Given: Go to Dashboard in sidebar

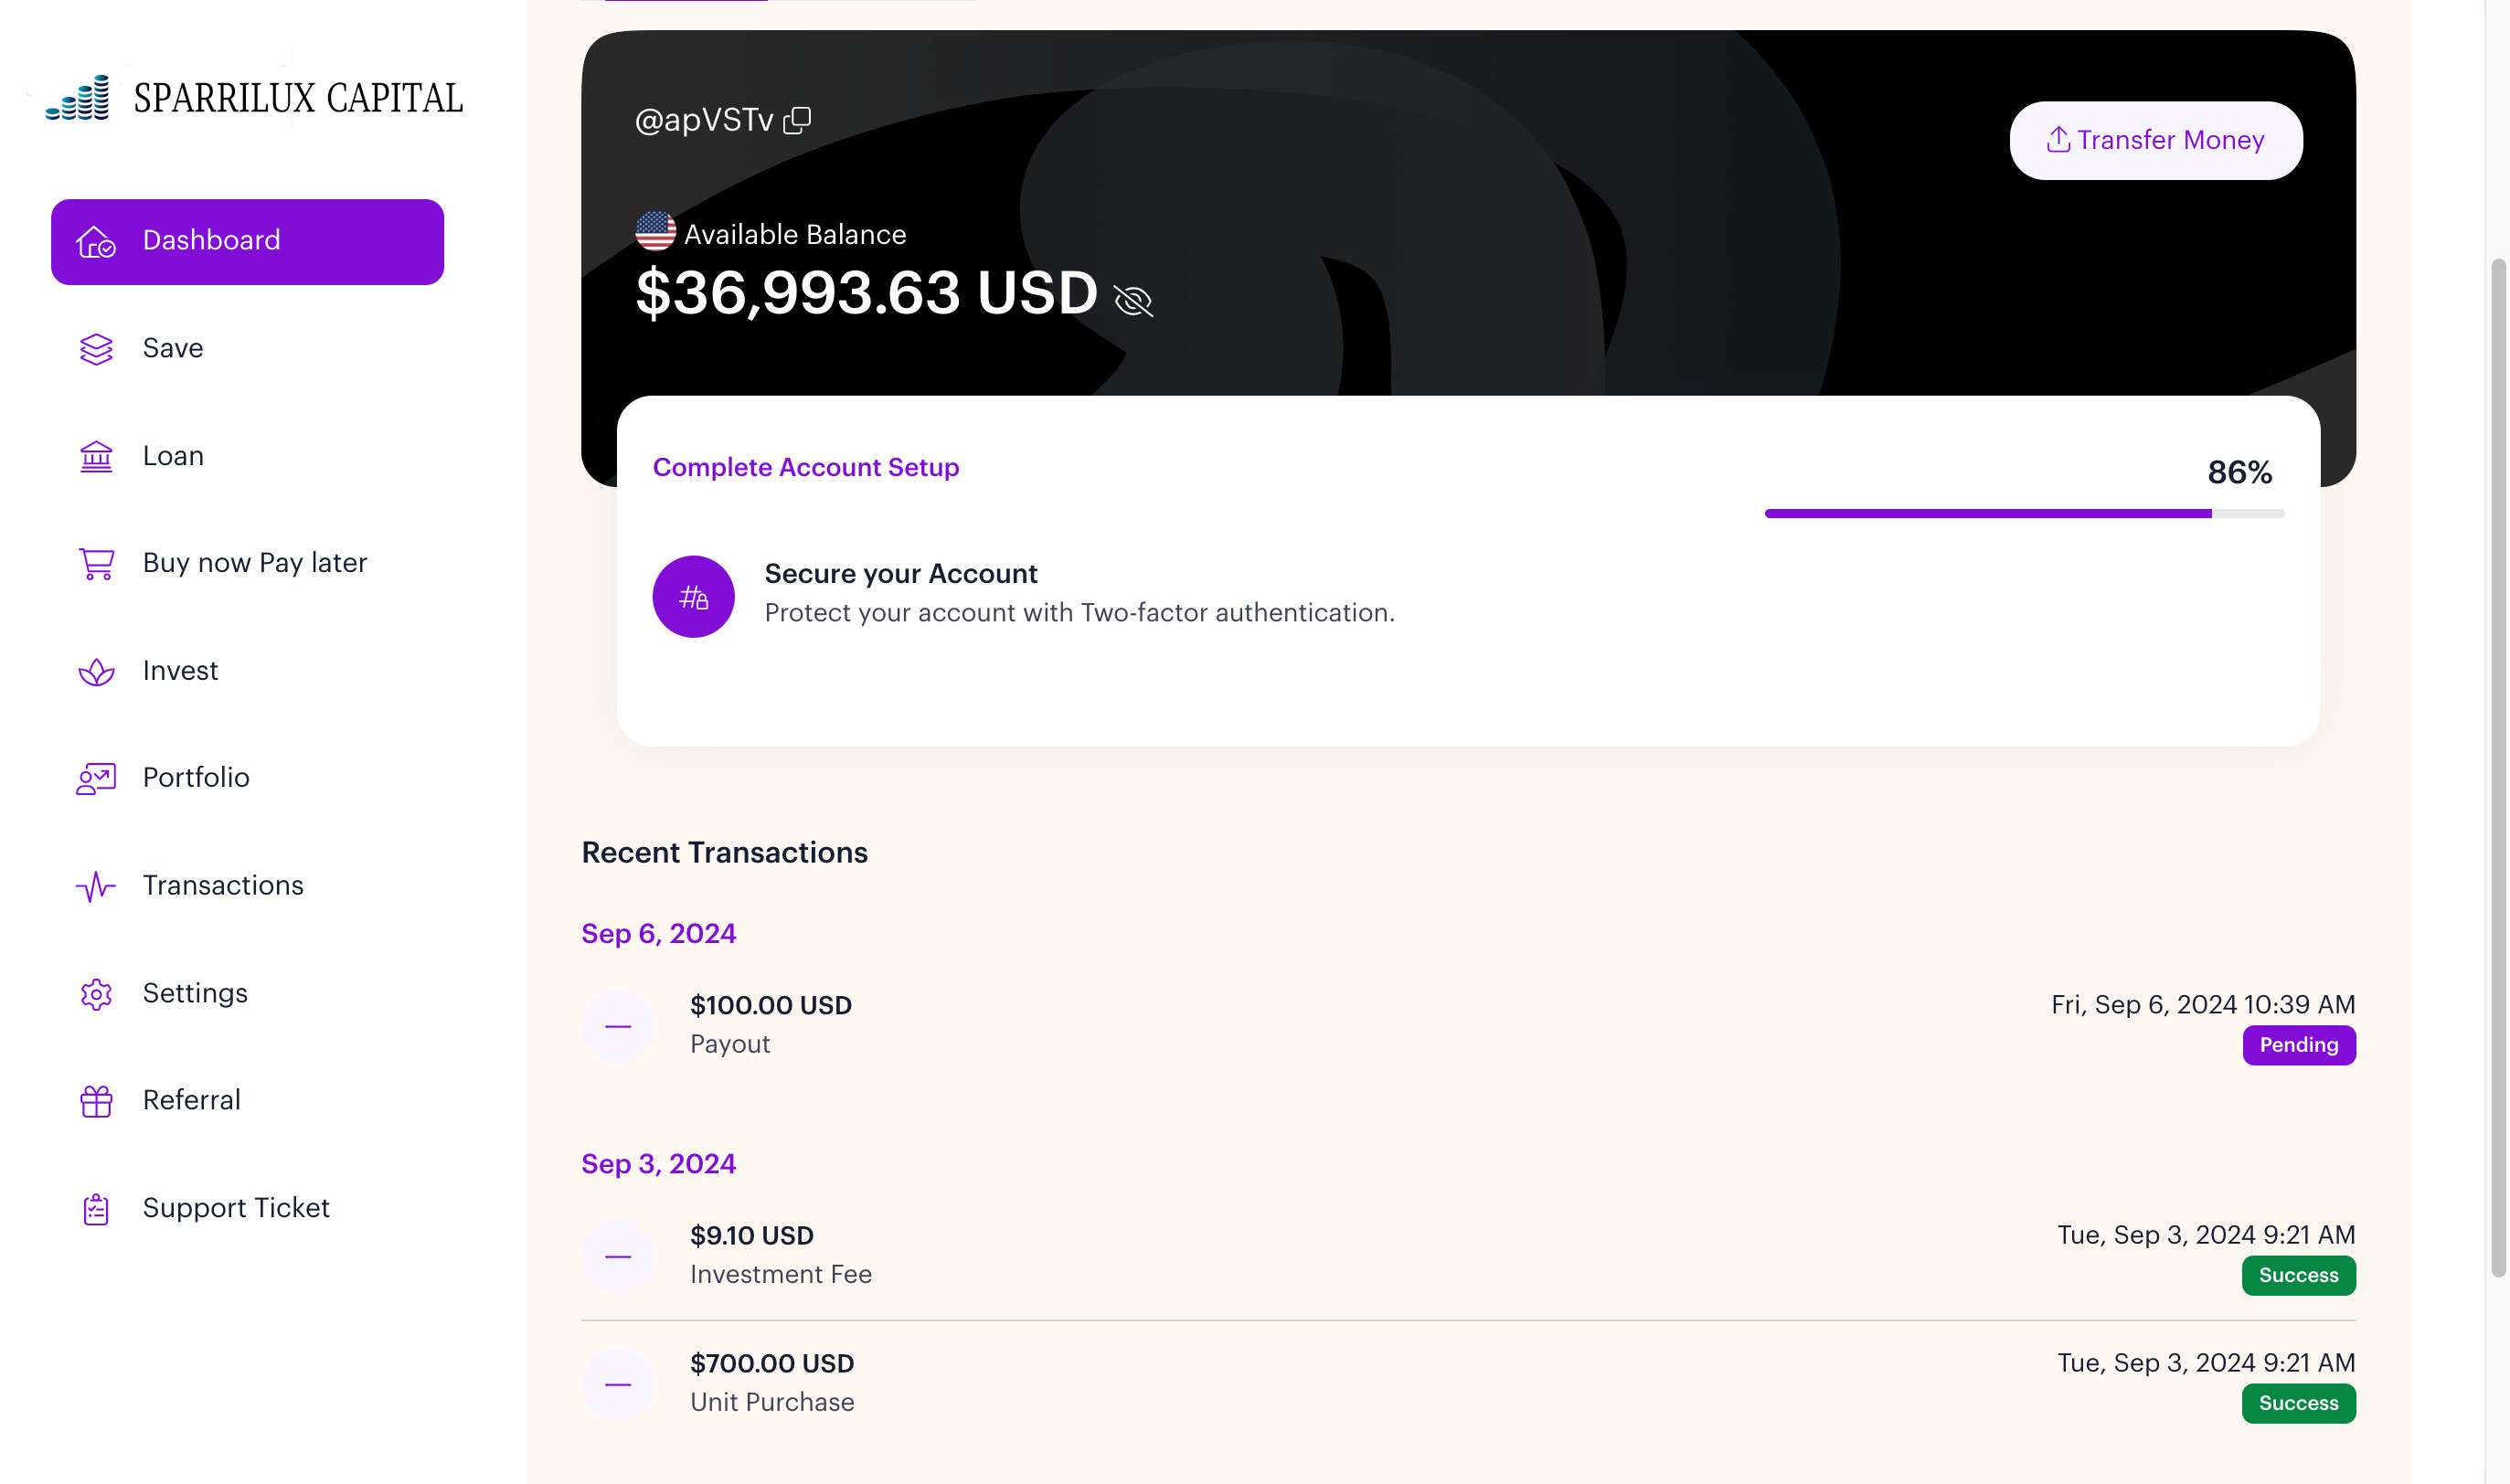Looking at the screenshot, I should (x=247, y=242).
